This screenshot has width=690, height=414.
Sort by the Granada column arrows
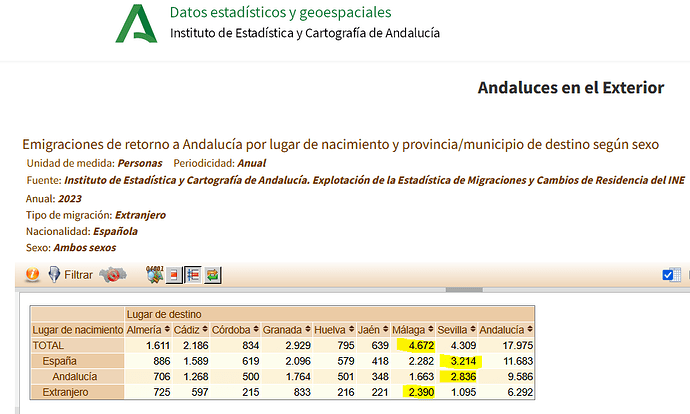[x=308, y=330]
